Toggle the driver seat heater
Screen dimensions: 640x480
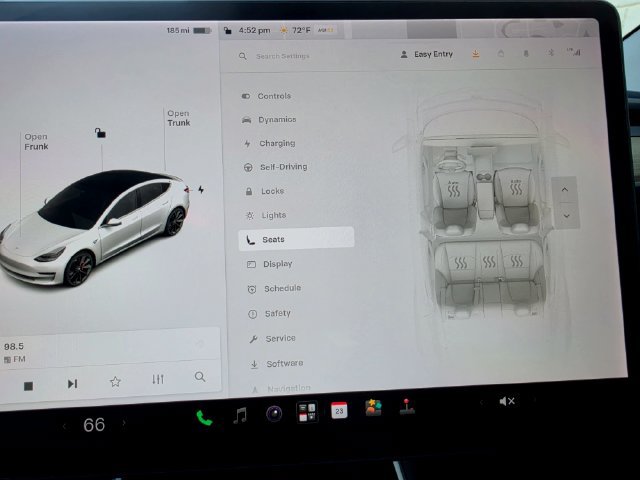453,190
